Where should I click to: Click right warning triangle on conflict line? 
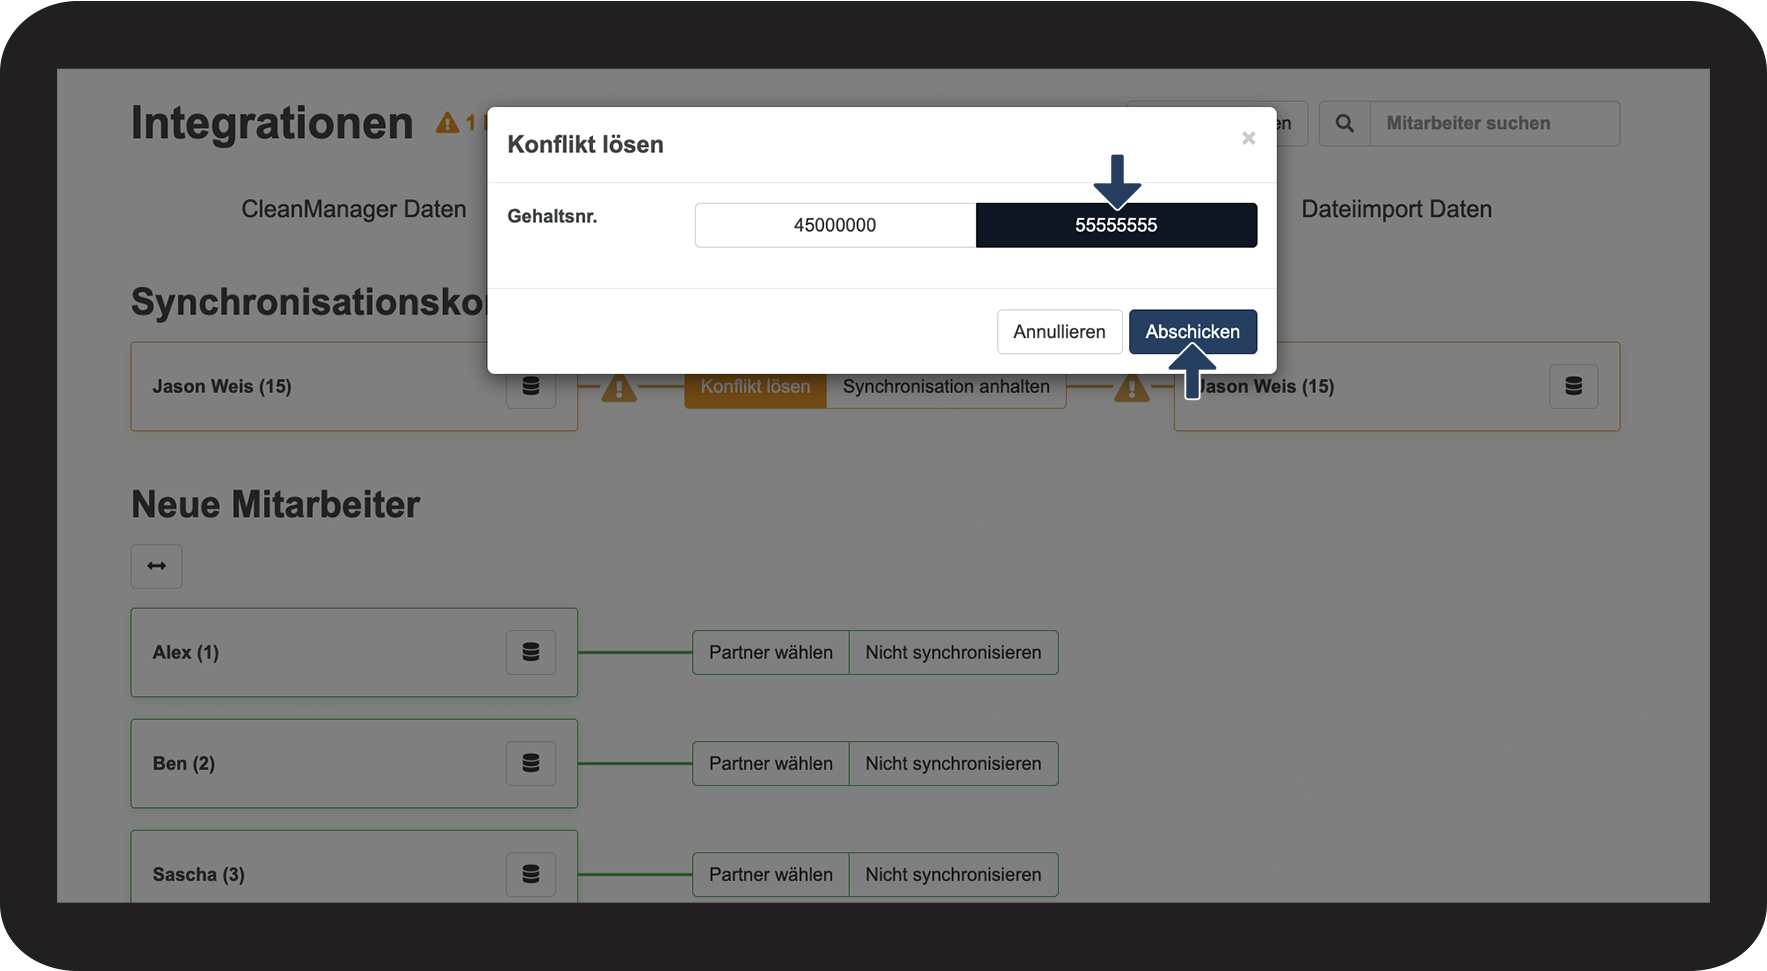[x=1132, y=388]
